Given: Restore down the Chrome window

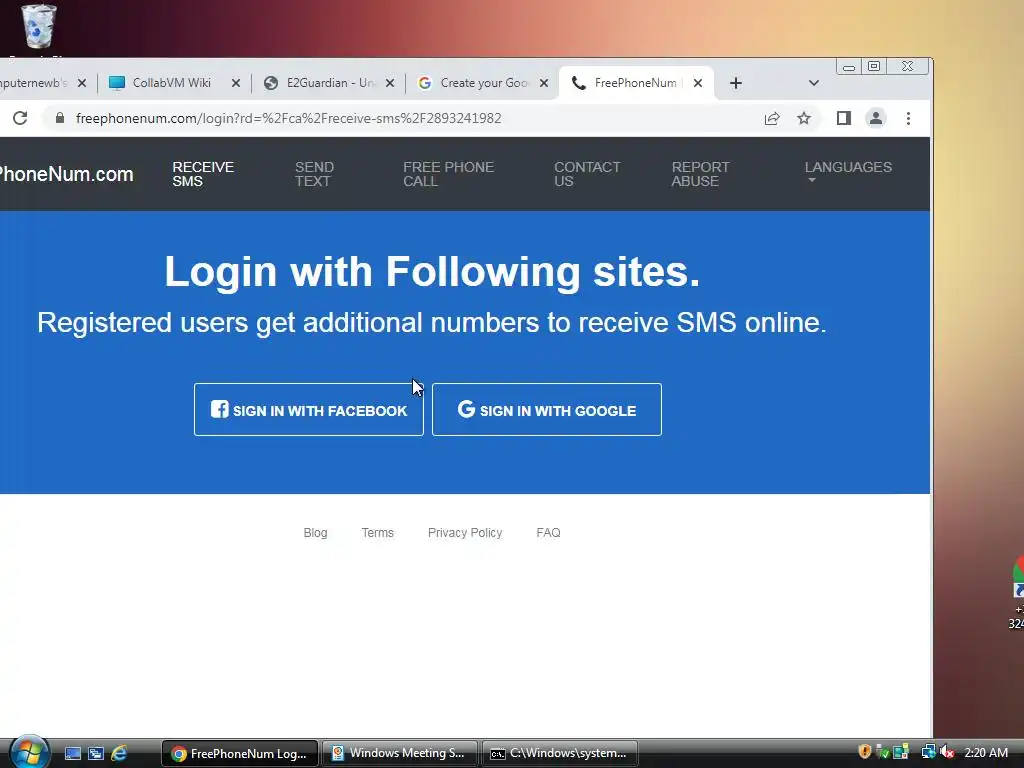Looking at the screenshot, I should 874,67.
